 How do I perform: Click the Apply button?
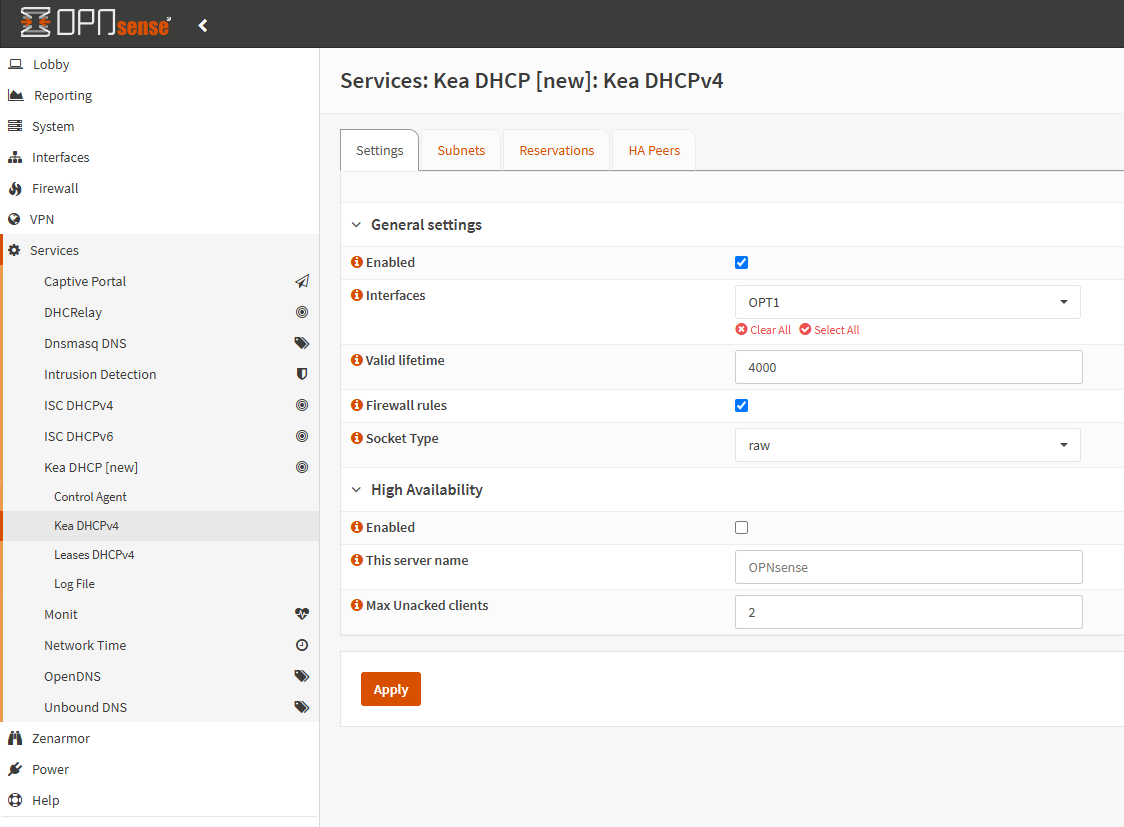click(x=391, y=689)
